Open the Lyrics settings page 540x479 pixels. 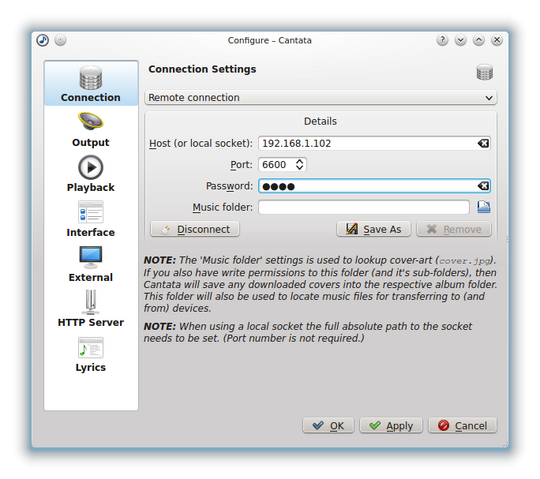point(91,354)
